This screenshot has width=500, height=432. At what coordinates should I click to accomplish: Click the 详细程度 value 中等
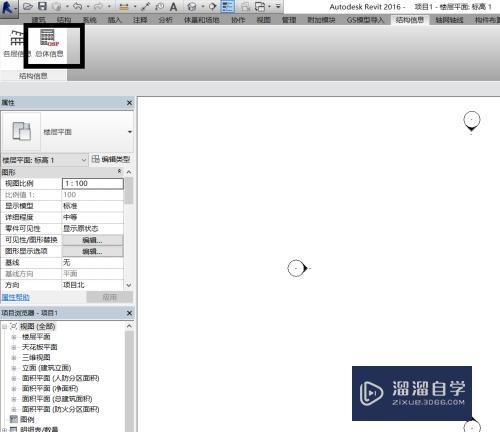pos(93,217)
